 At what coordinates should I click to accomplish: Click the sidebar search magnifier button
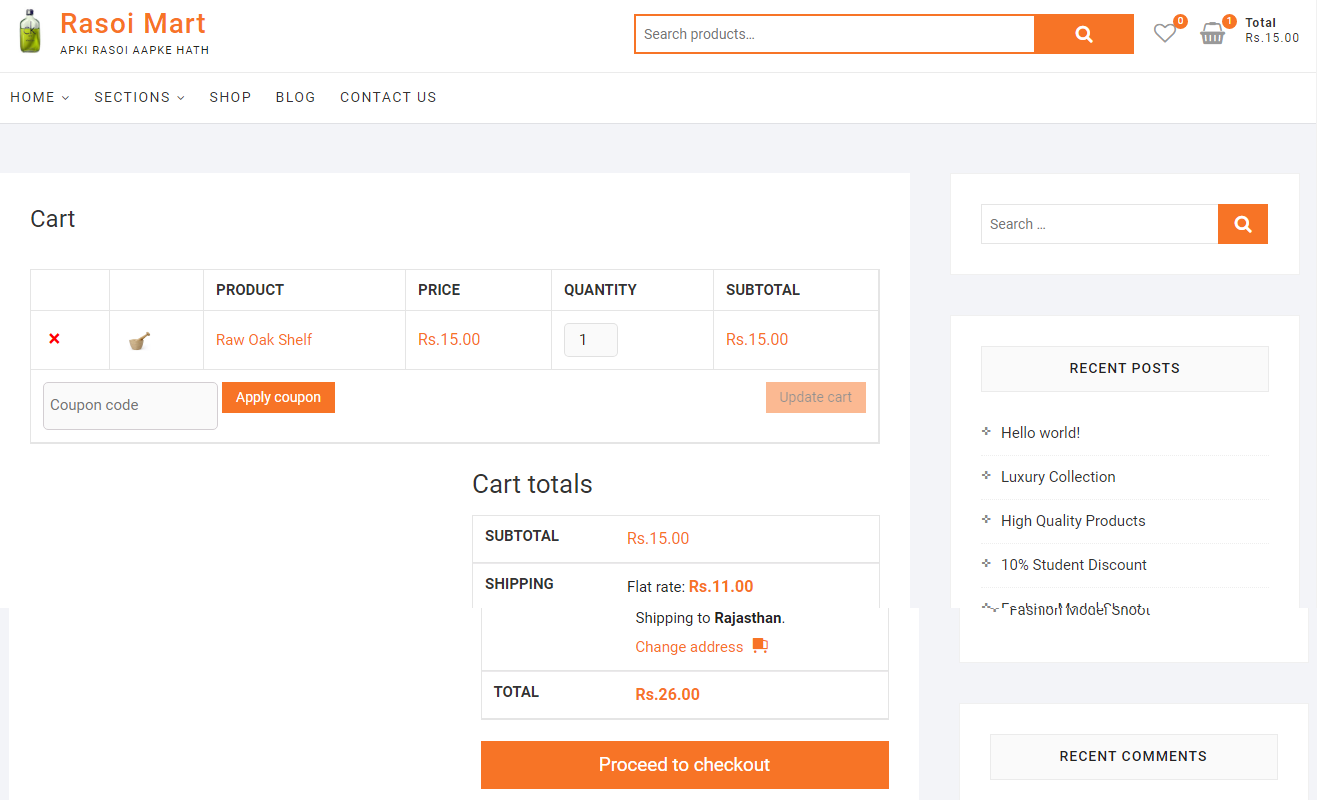1242,224
